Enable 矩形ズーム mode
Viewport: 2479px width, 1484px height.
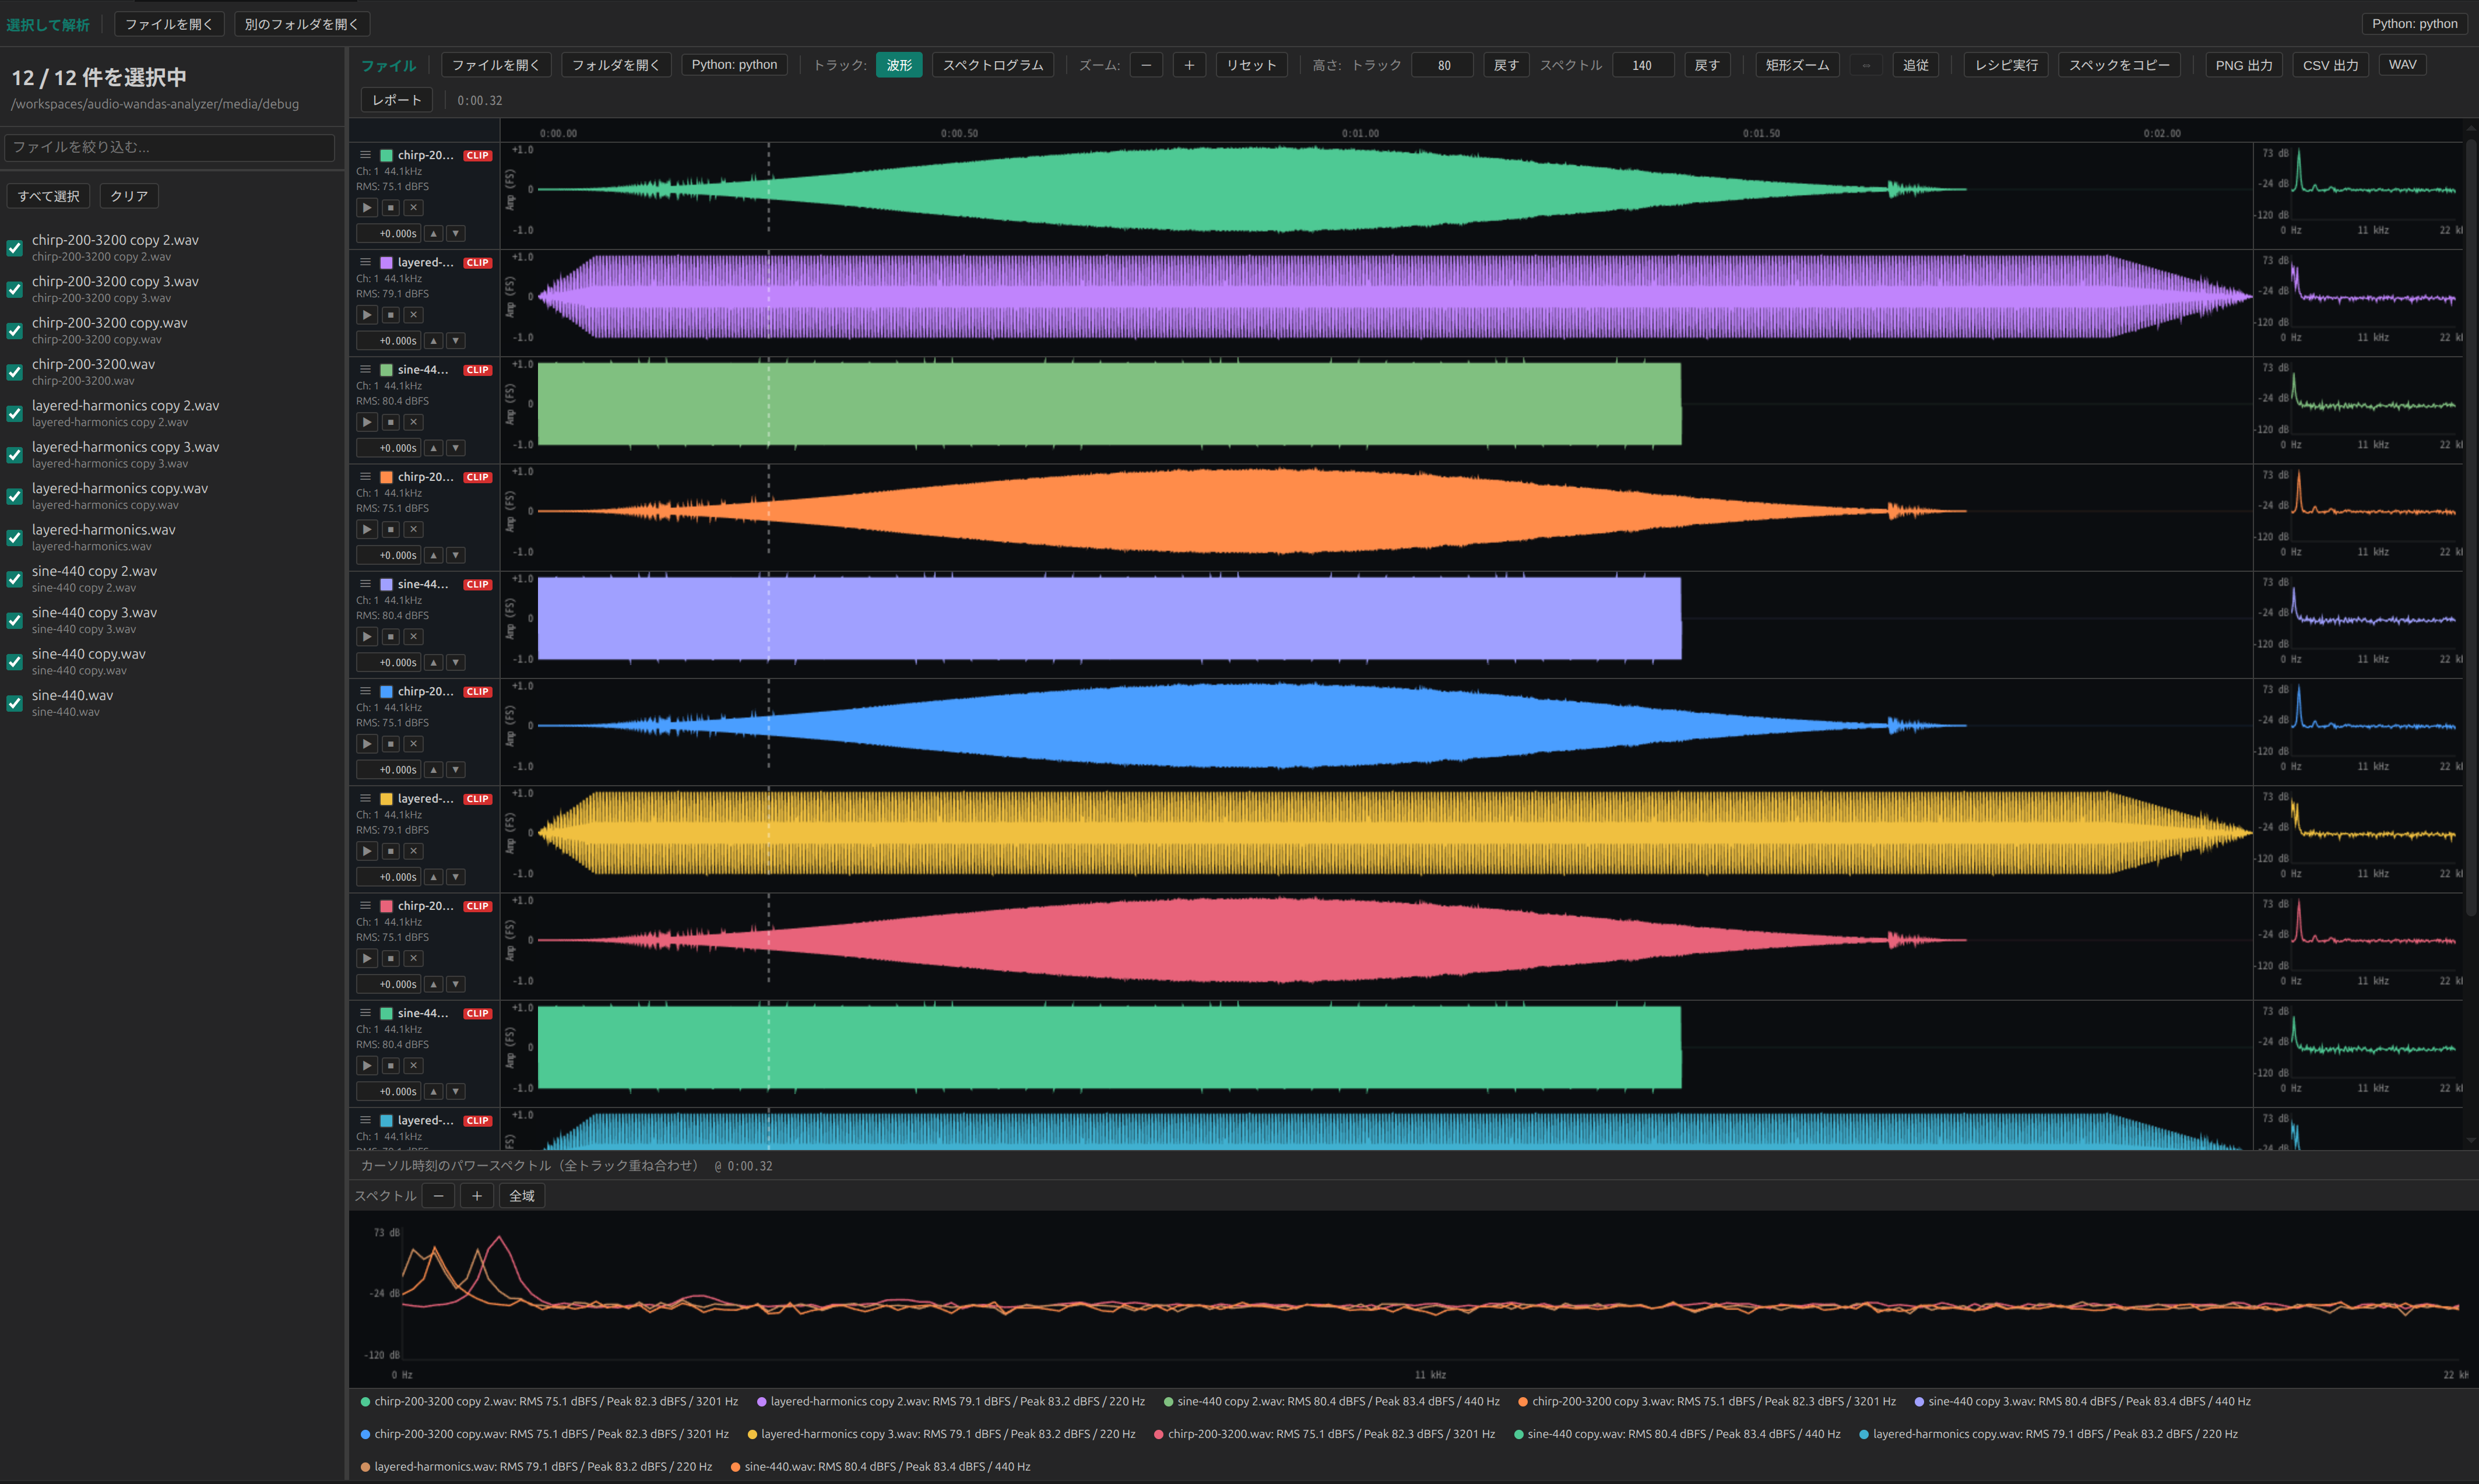(1797, 65)
